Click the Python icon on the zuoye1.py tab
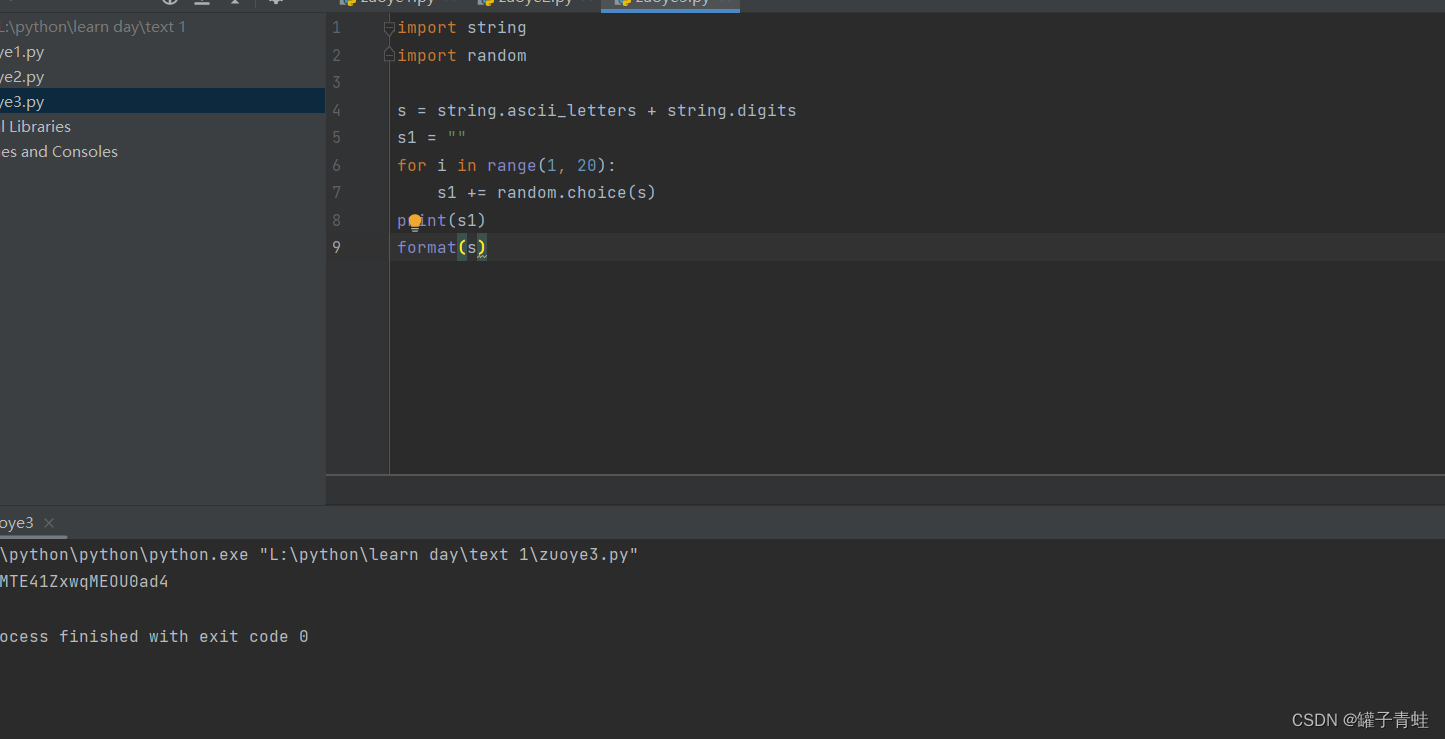This screenshot has width=1445, height=739. (x=348, y=2)
